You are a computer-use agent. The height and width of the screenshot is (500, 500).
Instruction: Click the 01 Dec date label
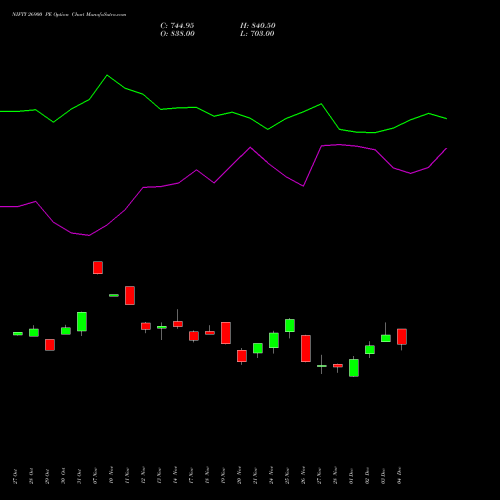(x=351, y=476)
